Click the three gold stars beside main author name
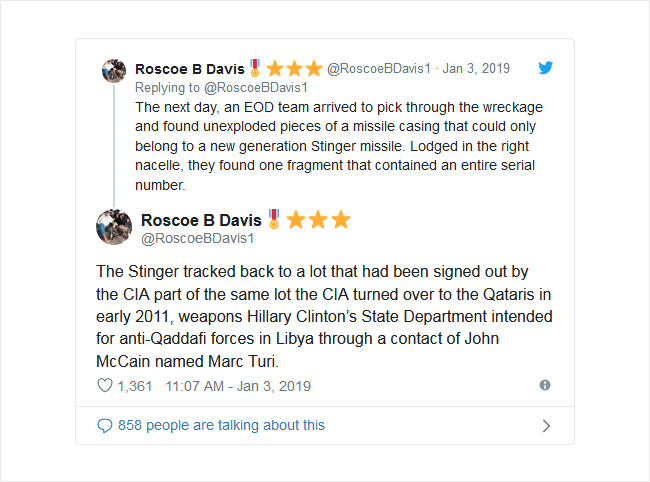 tap(318, 219)
